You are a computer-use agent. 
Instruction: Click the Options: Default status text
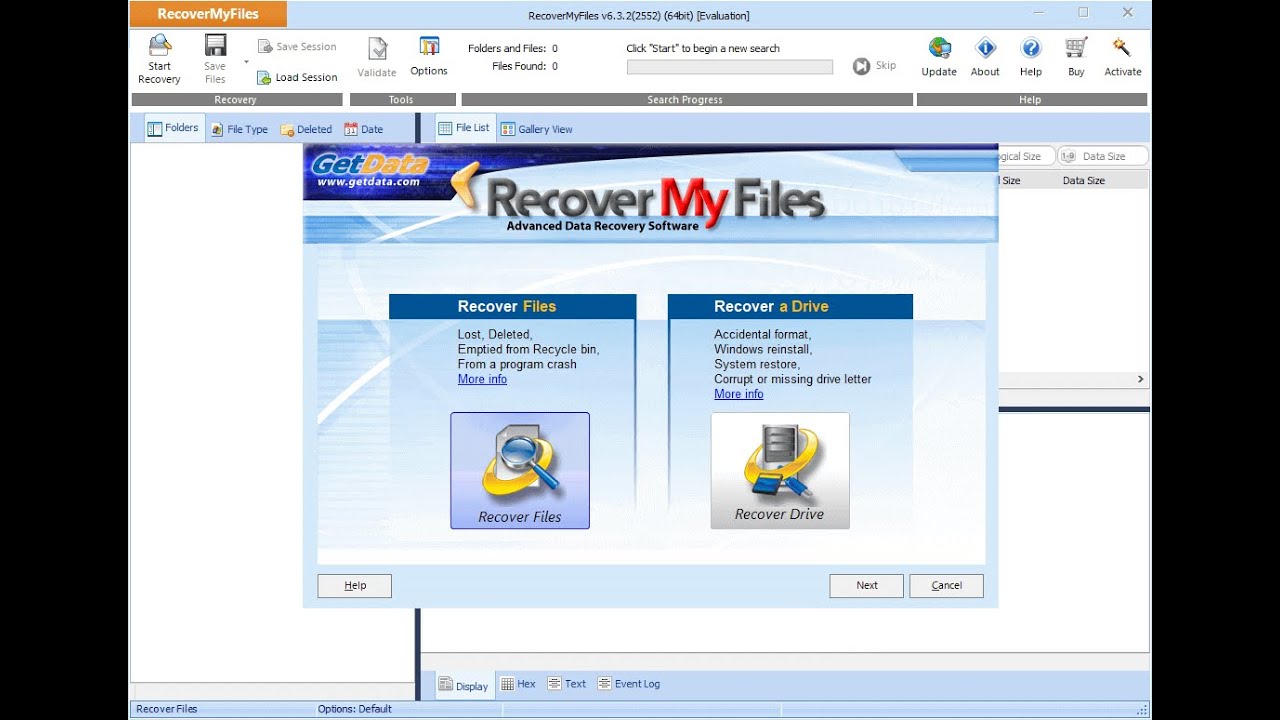(355, 709)
